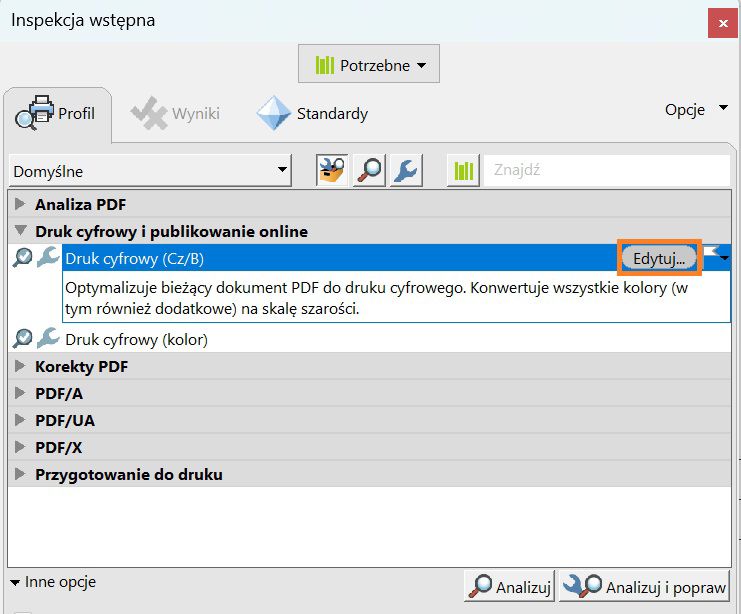The width and height of the screenshot is (741, 614).
Task: Click the diamond icon on Standardy tab
Action: (x=274, y=113)
